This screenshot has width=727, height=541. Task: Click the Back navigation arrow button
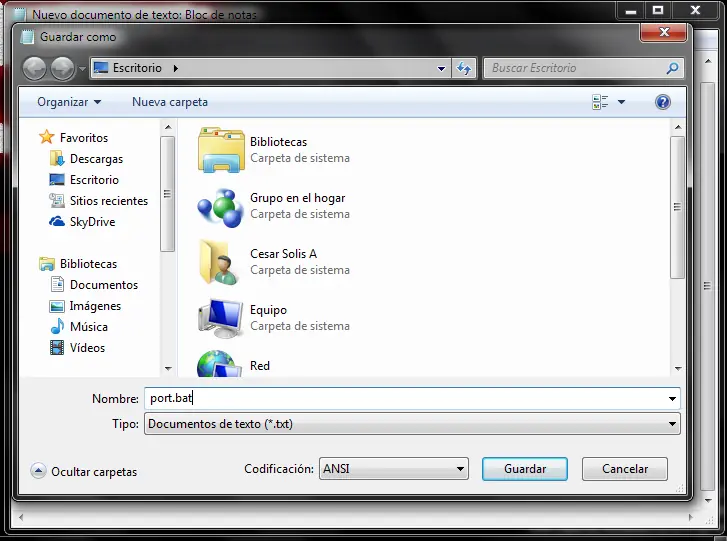coord(35,68)
